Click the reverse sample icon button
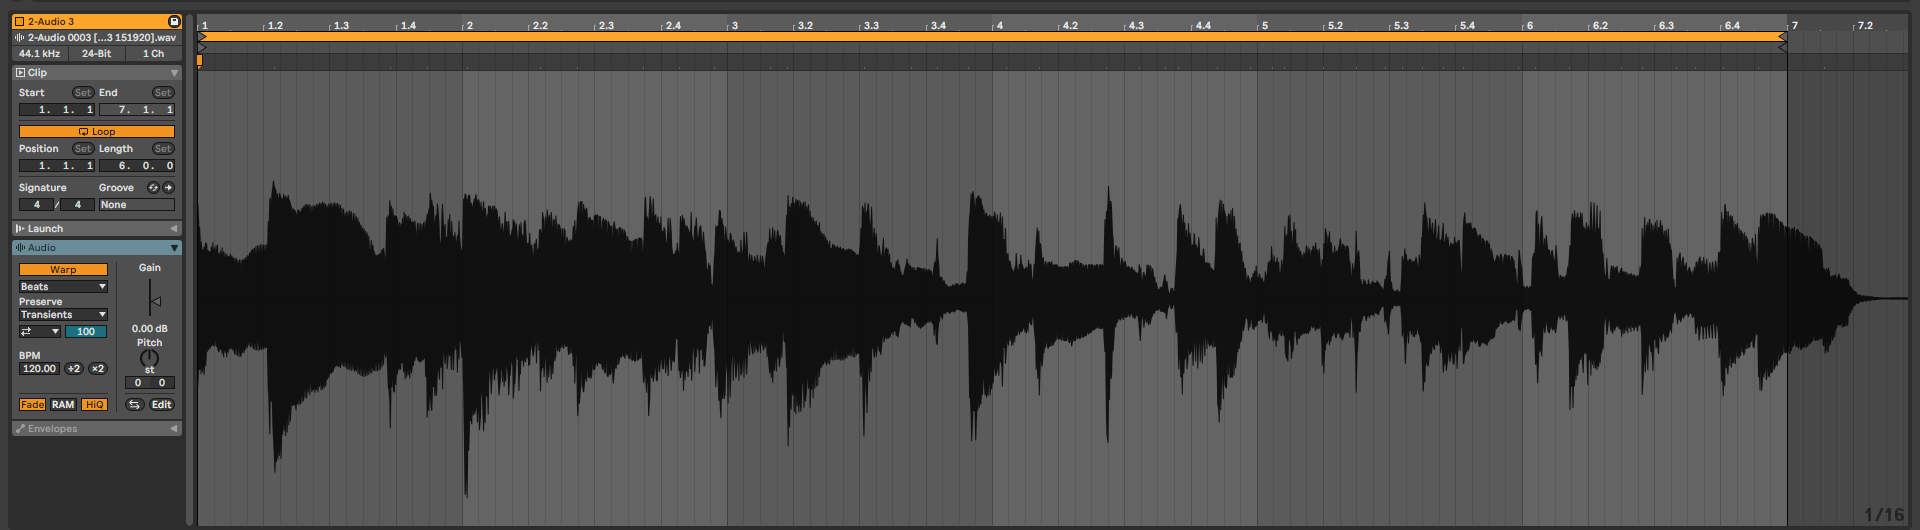Image resolution: width=1920 pixels, height=530 pixels. click(134, 405)
